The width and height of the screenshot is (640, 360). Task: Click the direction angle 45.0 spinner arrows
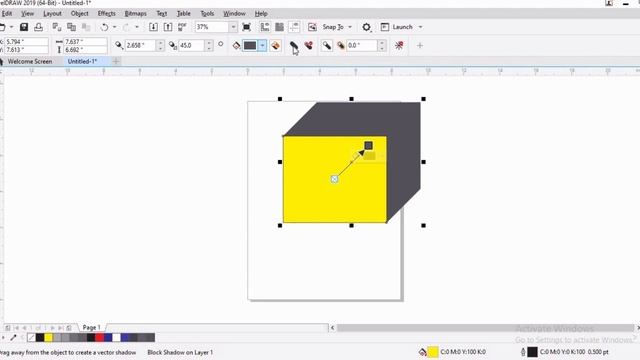(x=209, y=45)
